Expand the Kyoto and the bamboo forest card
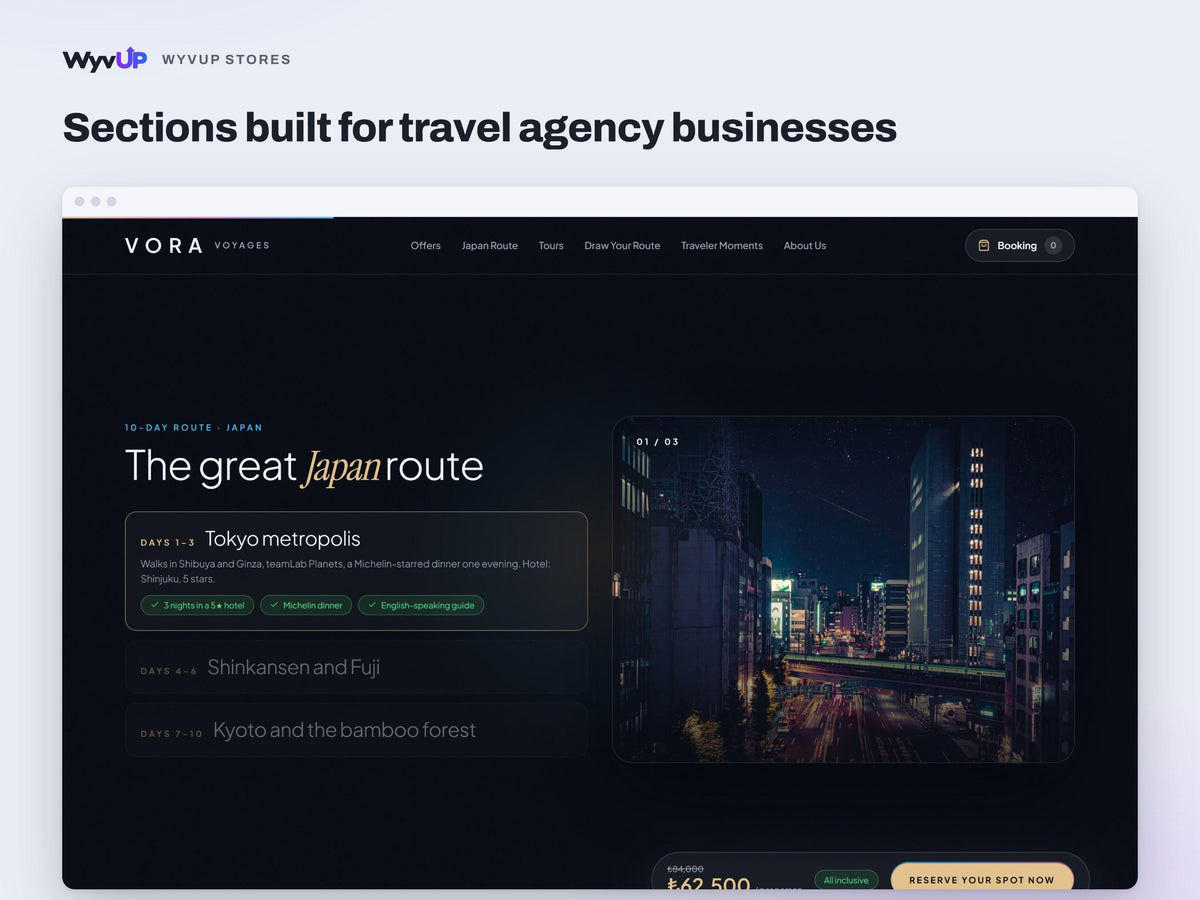The height and width of the screenshot is (900, 1200). click(356, 730)
